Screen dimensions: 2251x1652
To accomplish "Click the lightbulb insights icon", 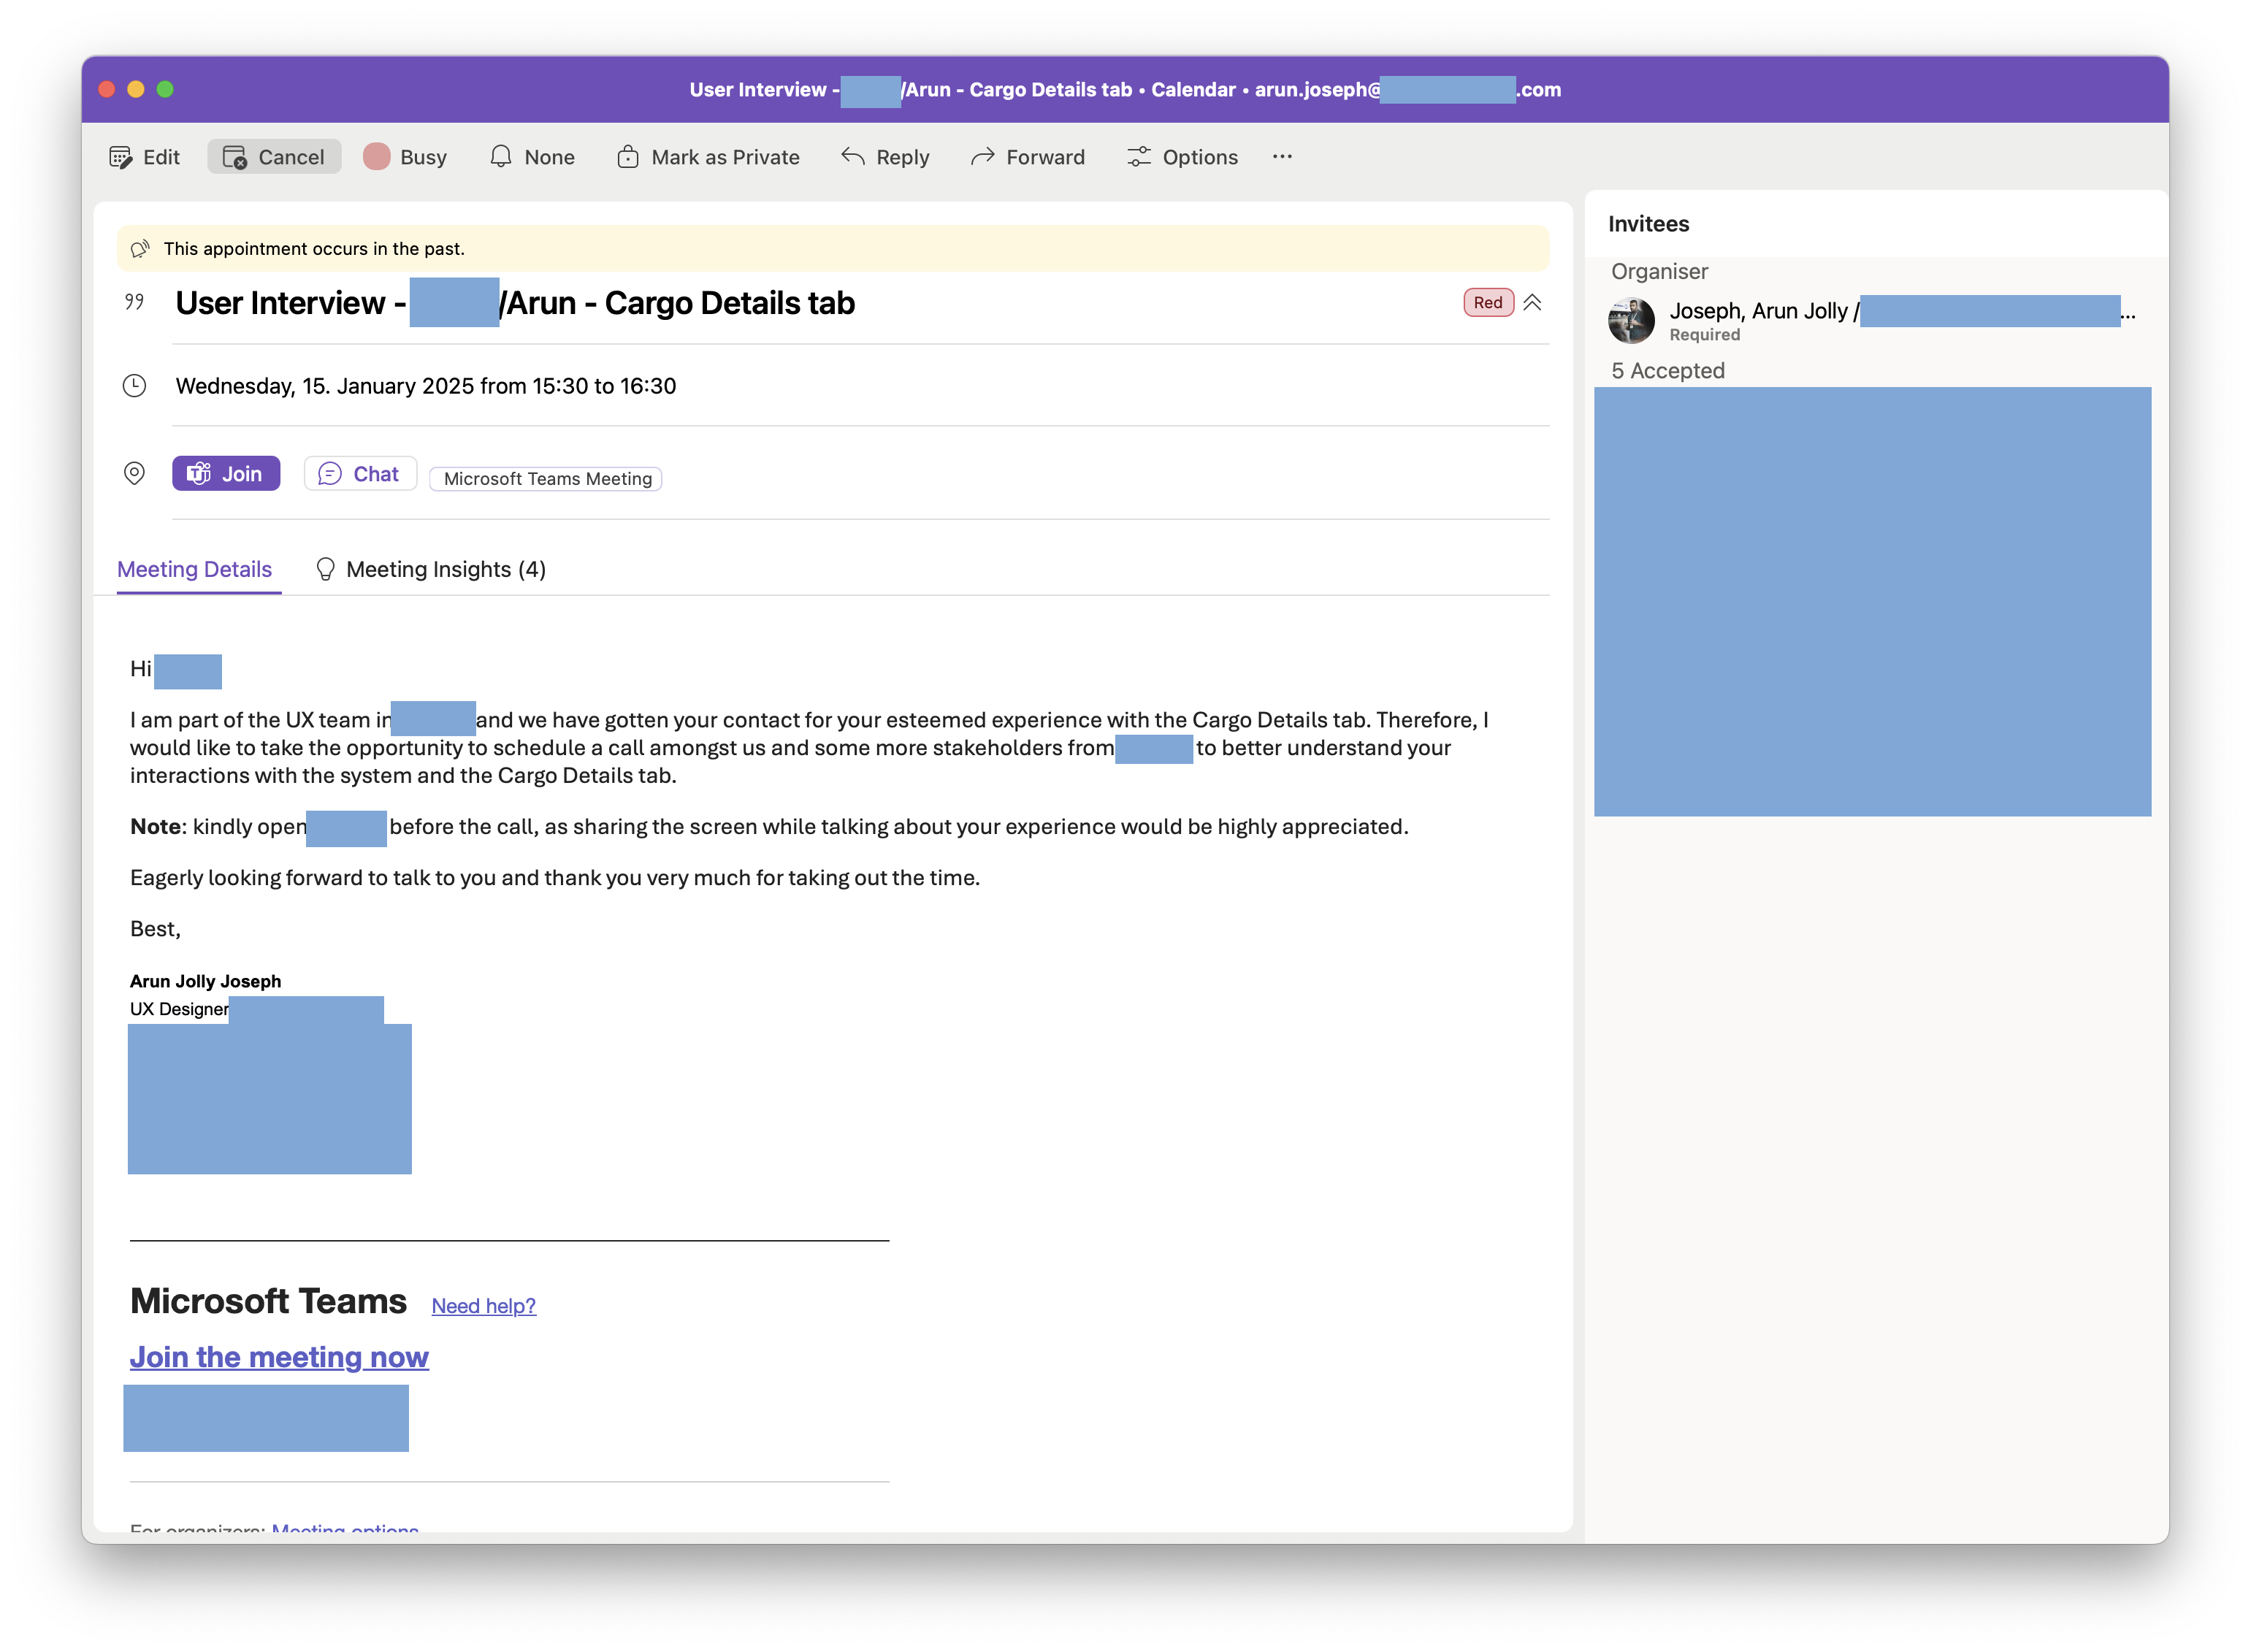I will pos(325,569).
